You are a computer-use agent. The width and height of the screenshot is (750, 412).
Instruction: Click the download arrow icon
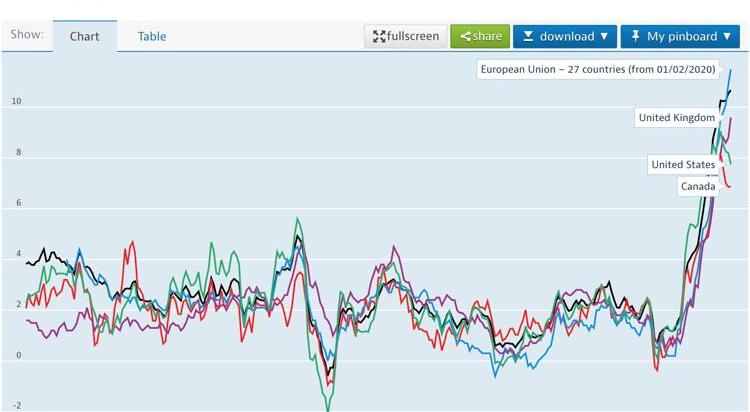(x=529, y=37)
